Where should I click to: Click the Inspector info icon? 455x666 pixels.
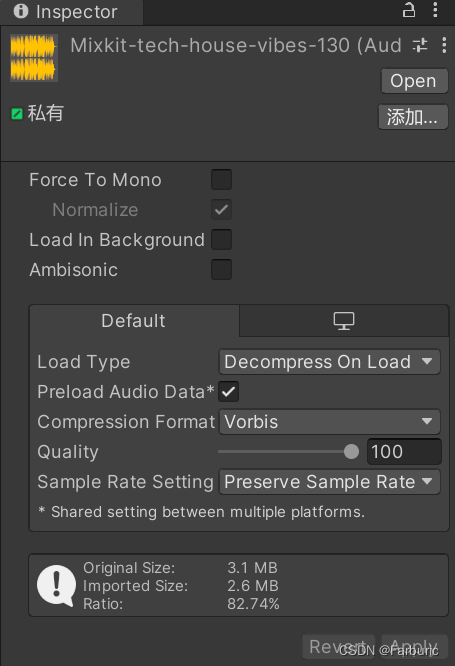(x=20, y=11)
